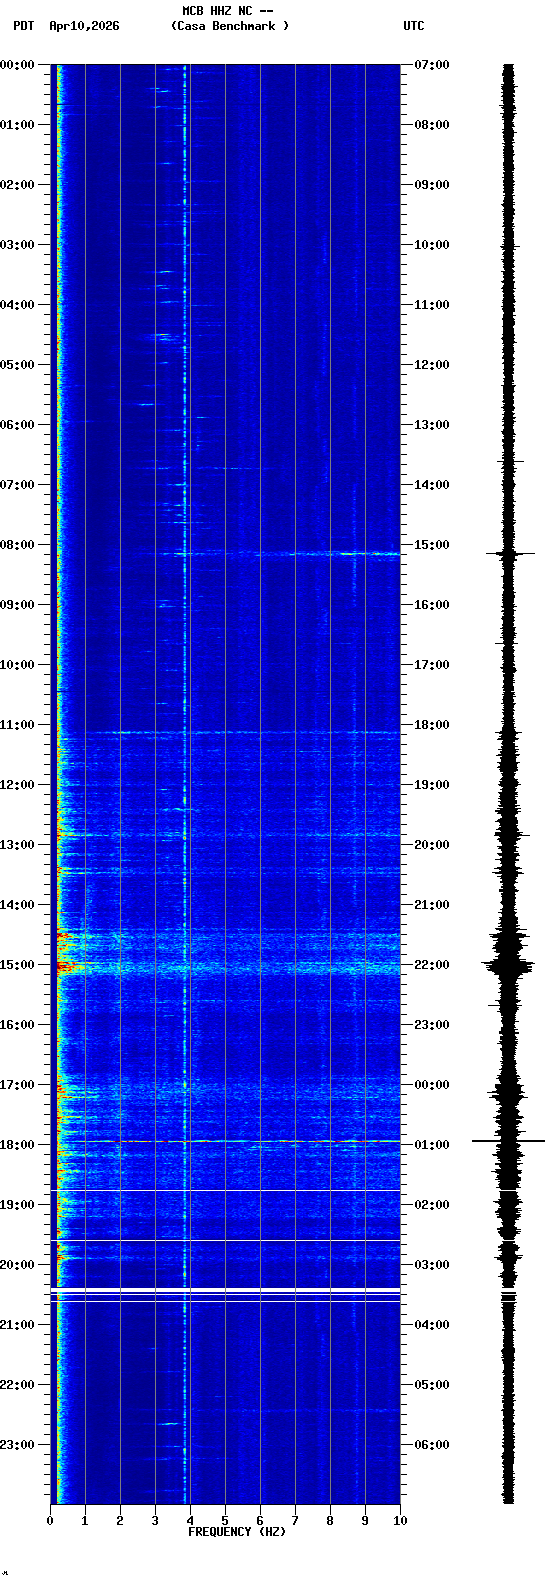Click the UTC axis label '00:00'
Image resolution: width=552 pixels, height=1584 pixels.
432,1085
